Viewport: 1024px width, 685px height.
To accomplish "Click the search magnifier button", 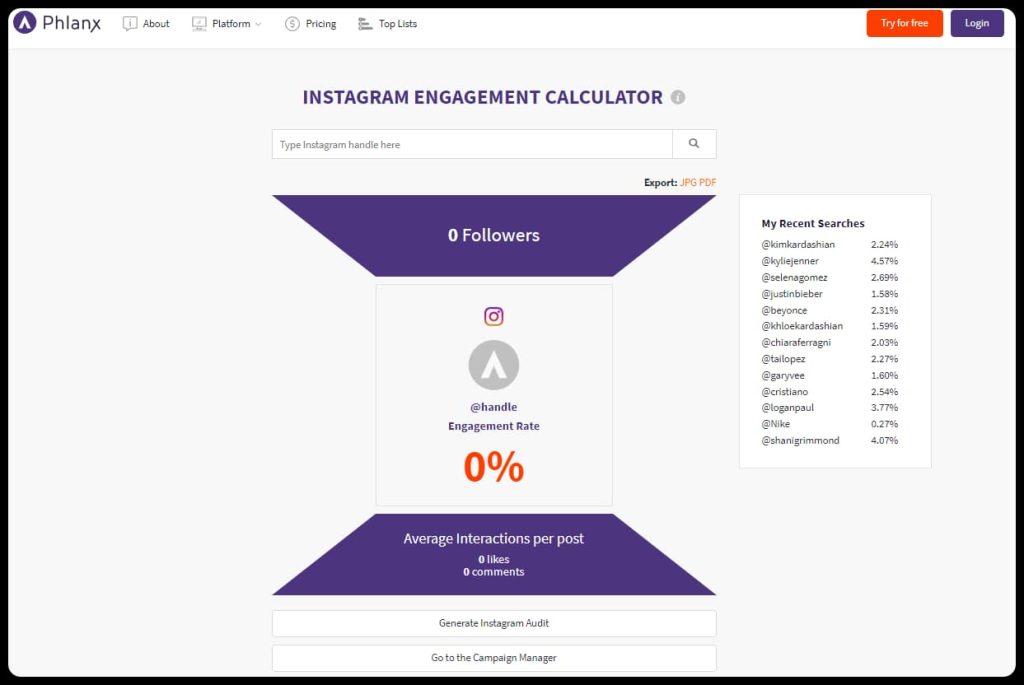I will coord(694,144).
